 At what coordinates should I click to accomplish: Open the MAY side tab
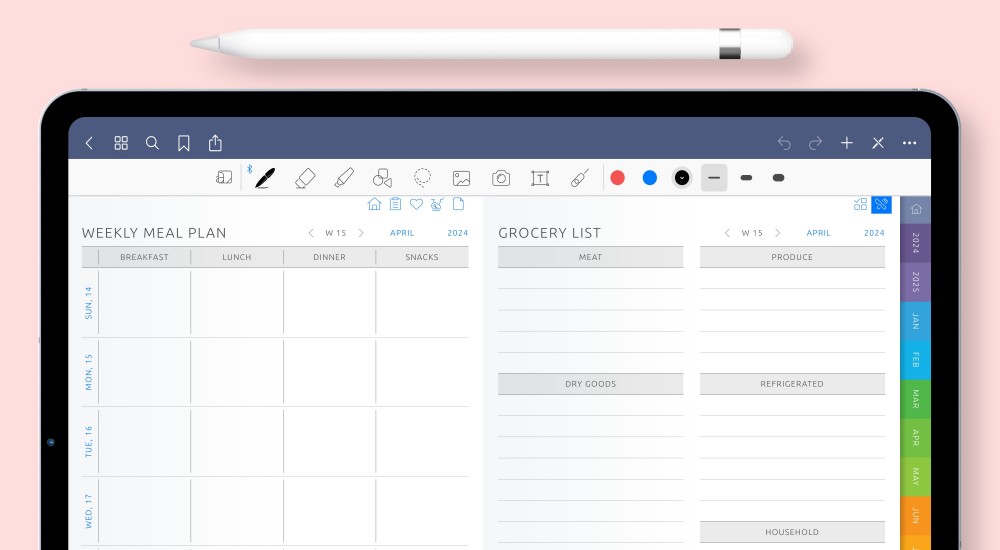click(916, 477)
